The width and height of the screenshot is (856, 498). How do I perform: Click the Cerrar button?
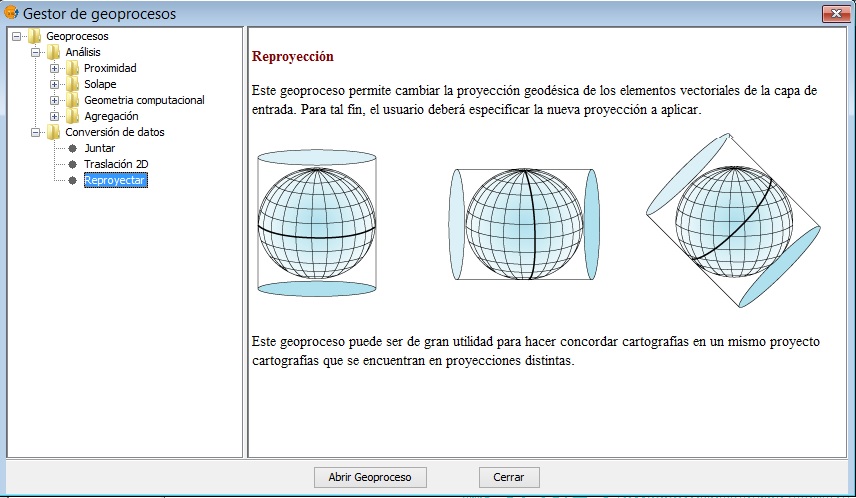click(x=509, y=477)
